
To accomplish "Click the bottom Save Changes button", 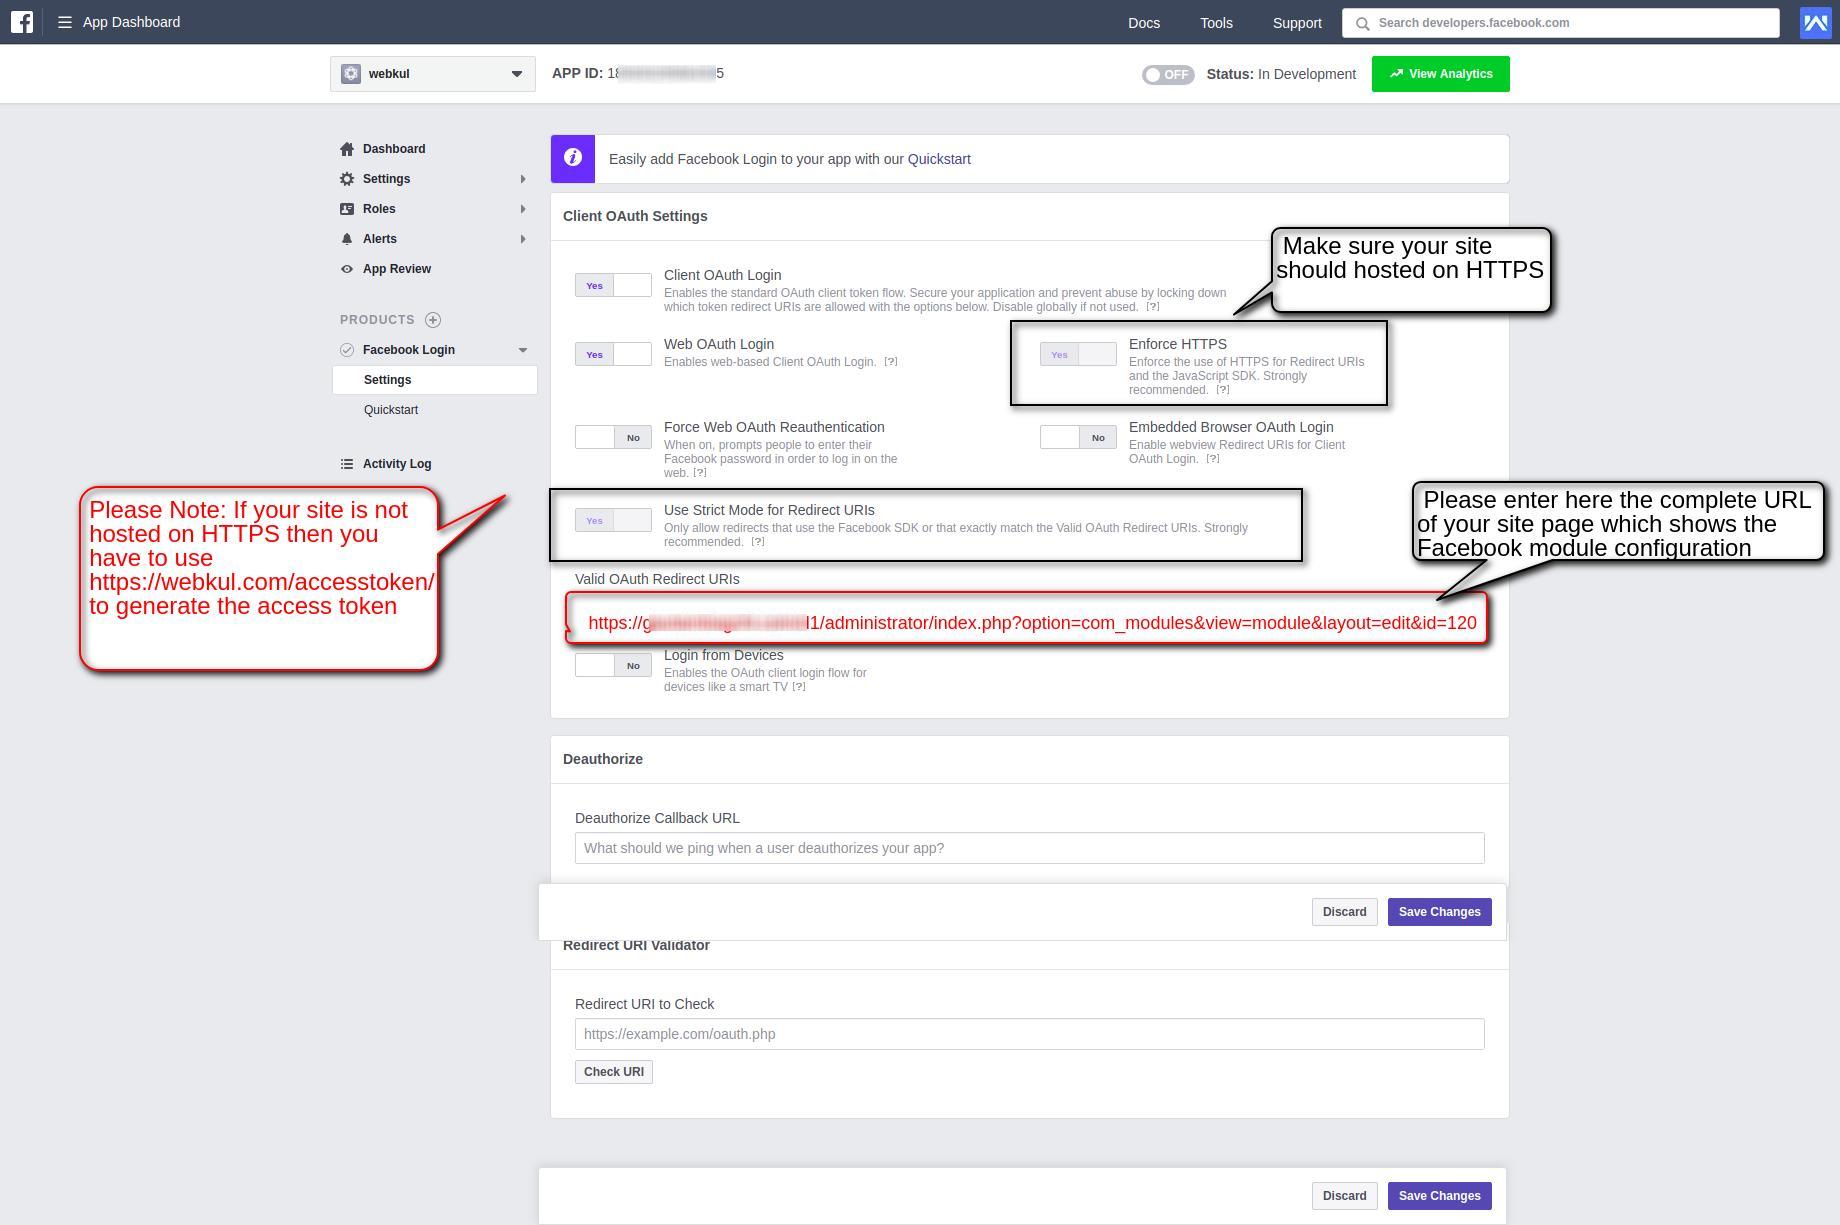I will pyautogui.click(x=1439, y=1196).
